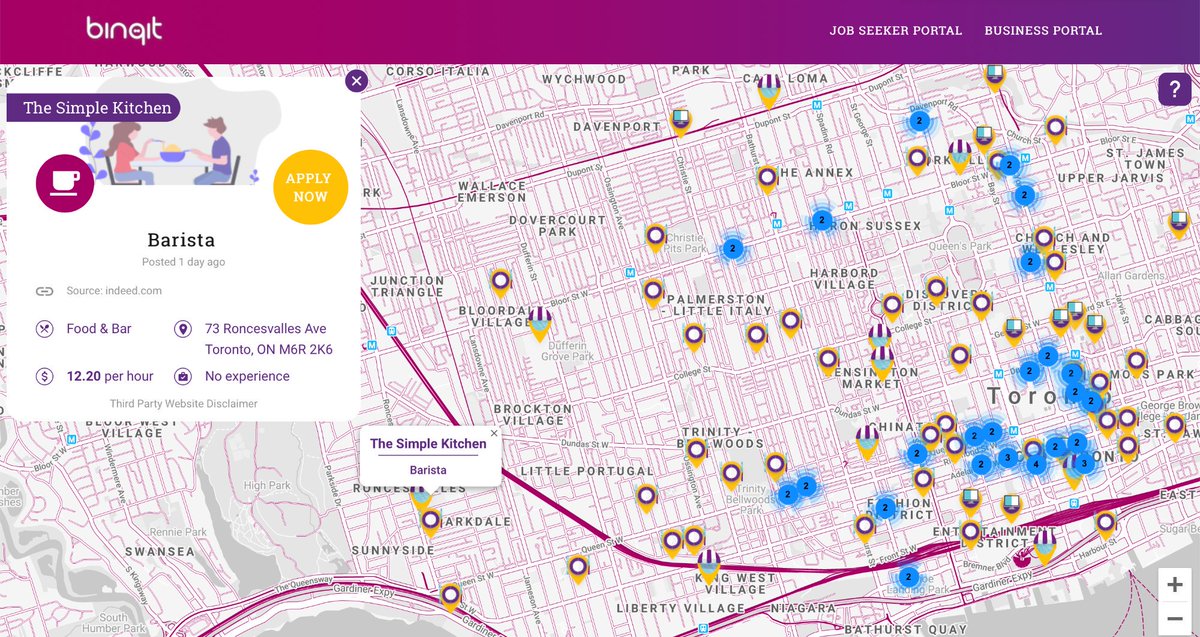Image resolution: width=1200 pixels, height=637 pixels.
Task: Click the tent marker at Bloordale Village
Action: click(540, 325)
